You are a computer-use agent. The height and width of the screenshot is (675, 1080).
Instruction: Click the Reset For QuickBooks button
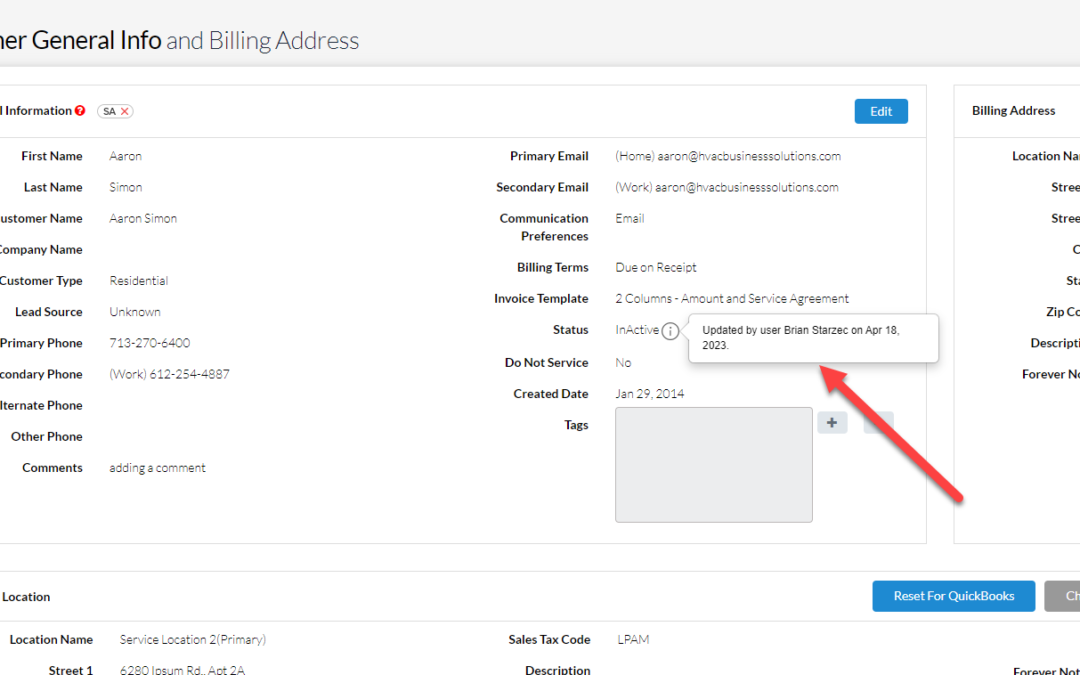(x=953, y=596)
